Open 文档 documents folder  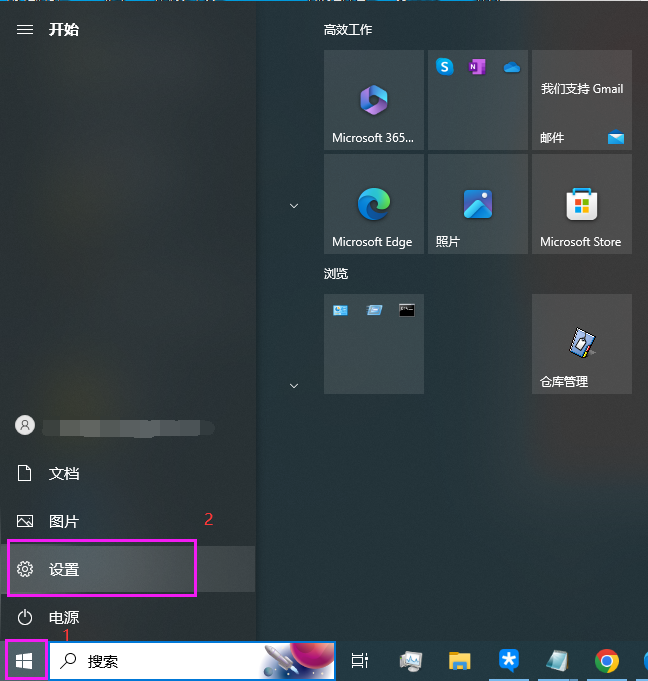[128, 473]
